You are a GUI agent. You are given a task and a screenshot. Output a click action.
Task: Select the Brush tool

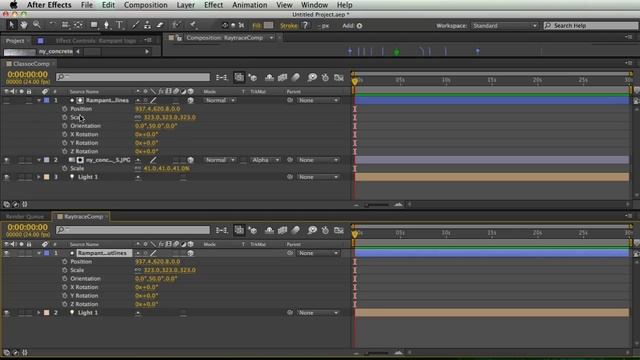point(135,25)
